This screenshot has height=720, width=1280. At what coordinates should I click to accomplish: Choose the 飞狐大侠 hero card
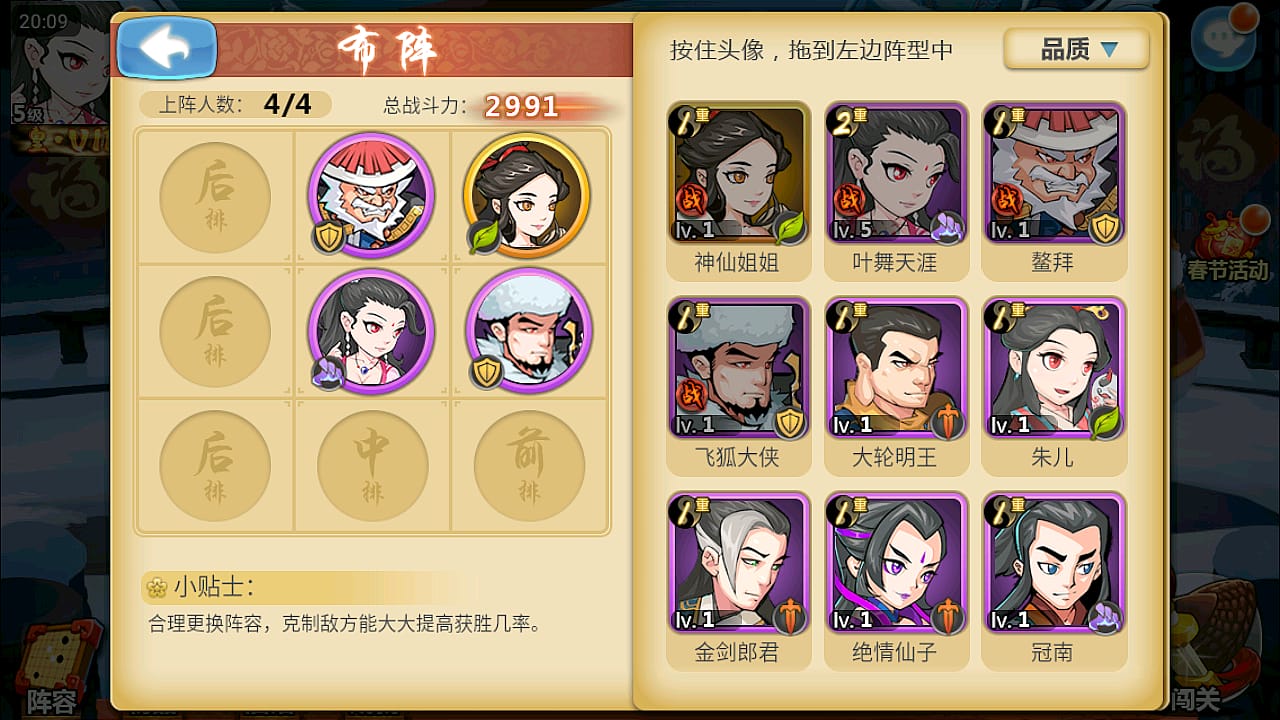(x=738, y=386)
